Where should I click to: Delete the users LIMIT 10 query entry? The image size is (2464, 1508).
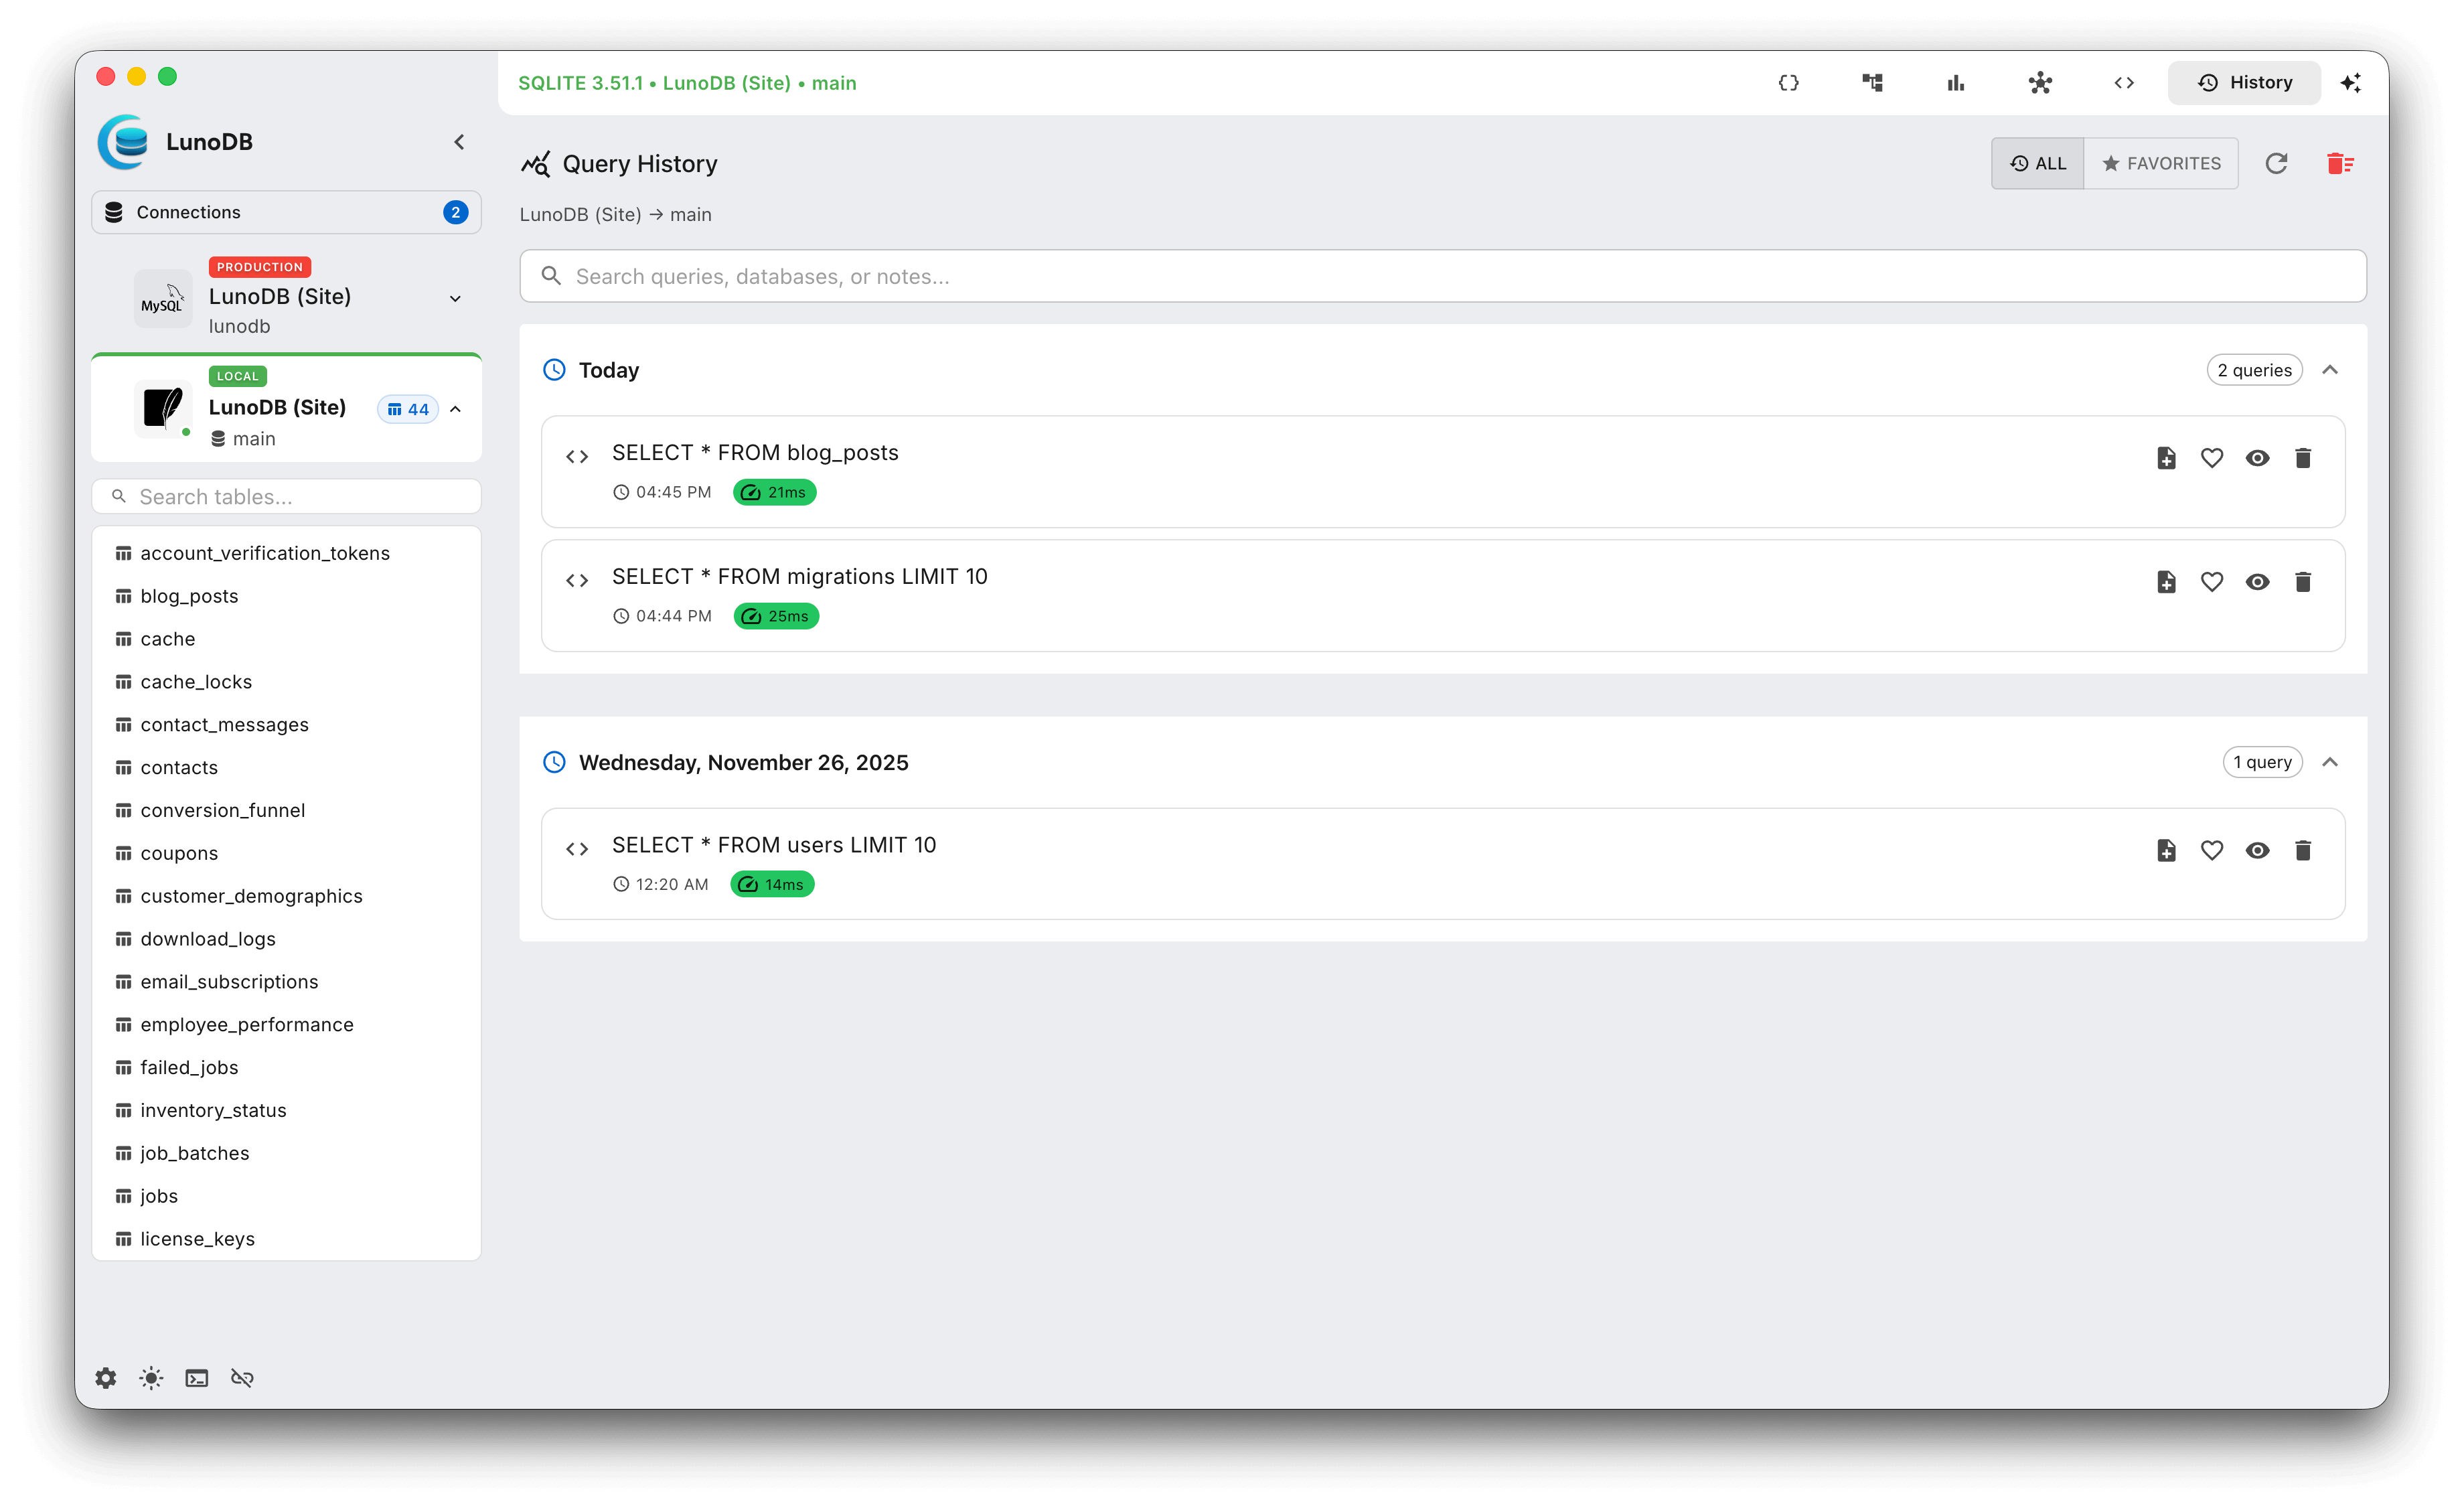pos(2302,850)
